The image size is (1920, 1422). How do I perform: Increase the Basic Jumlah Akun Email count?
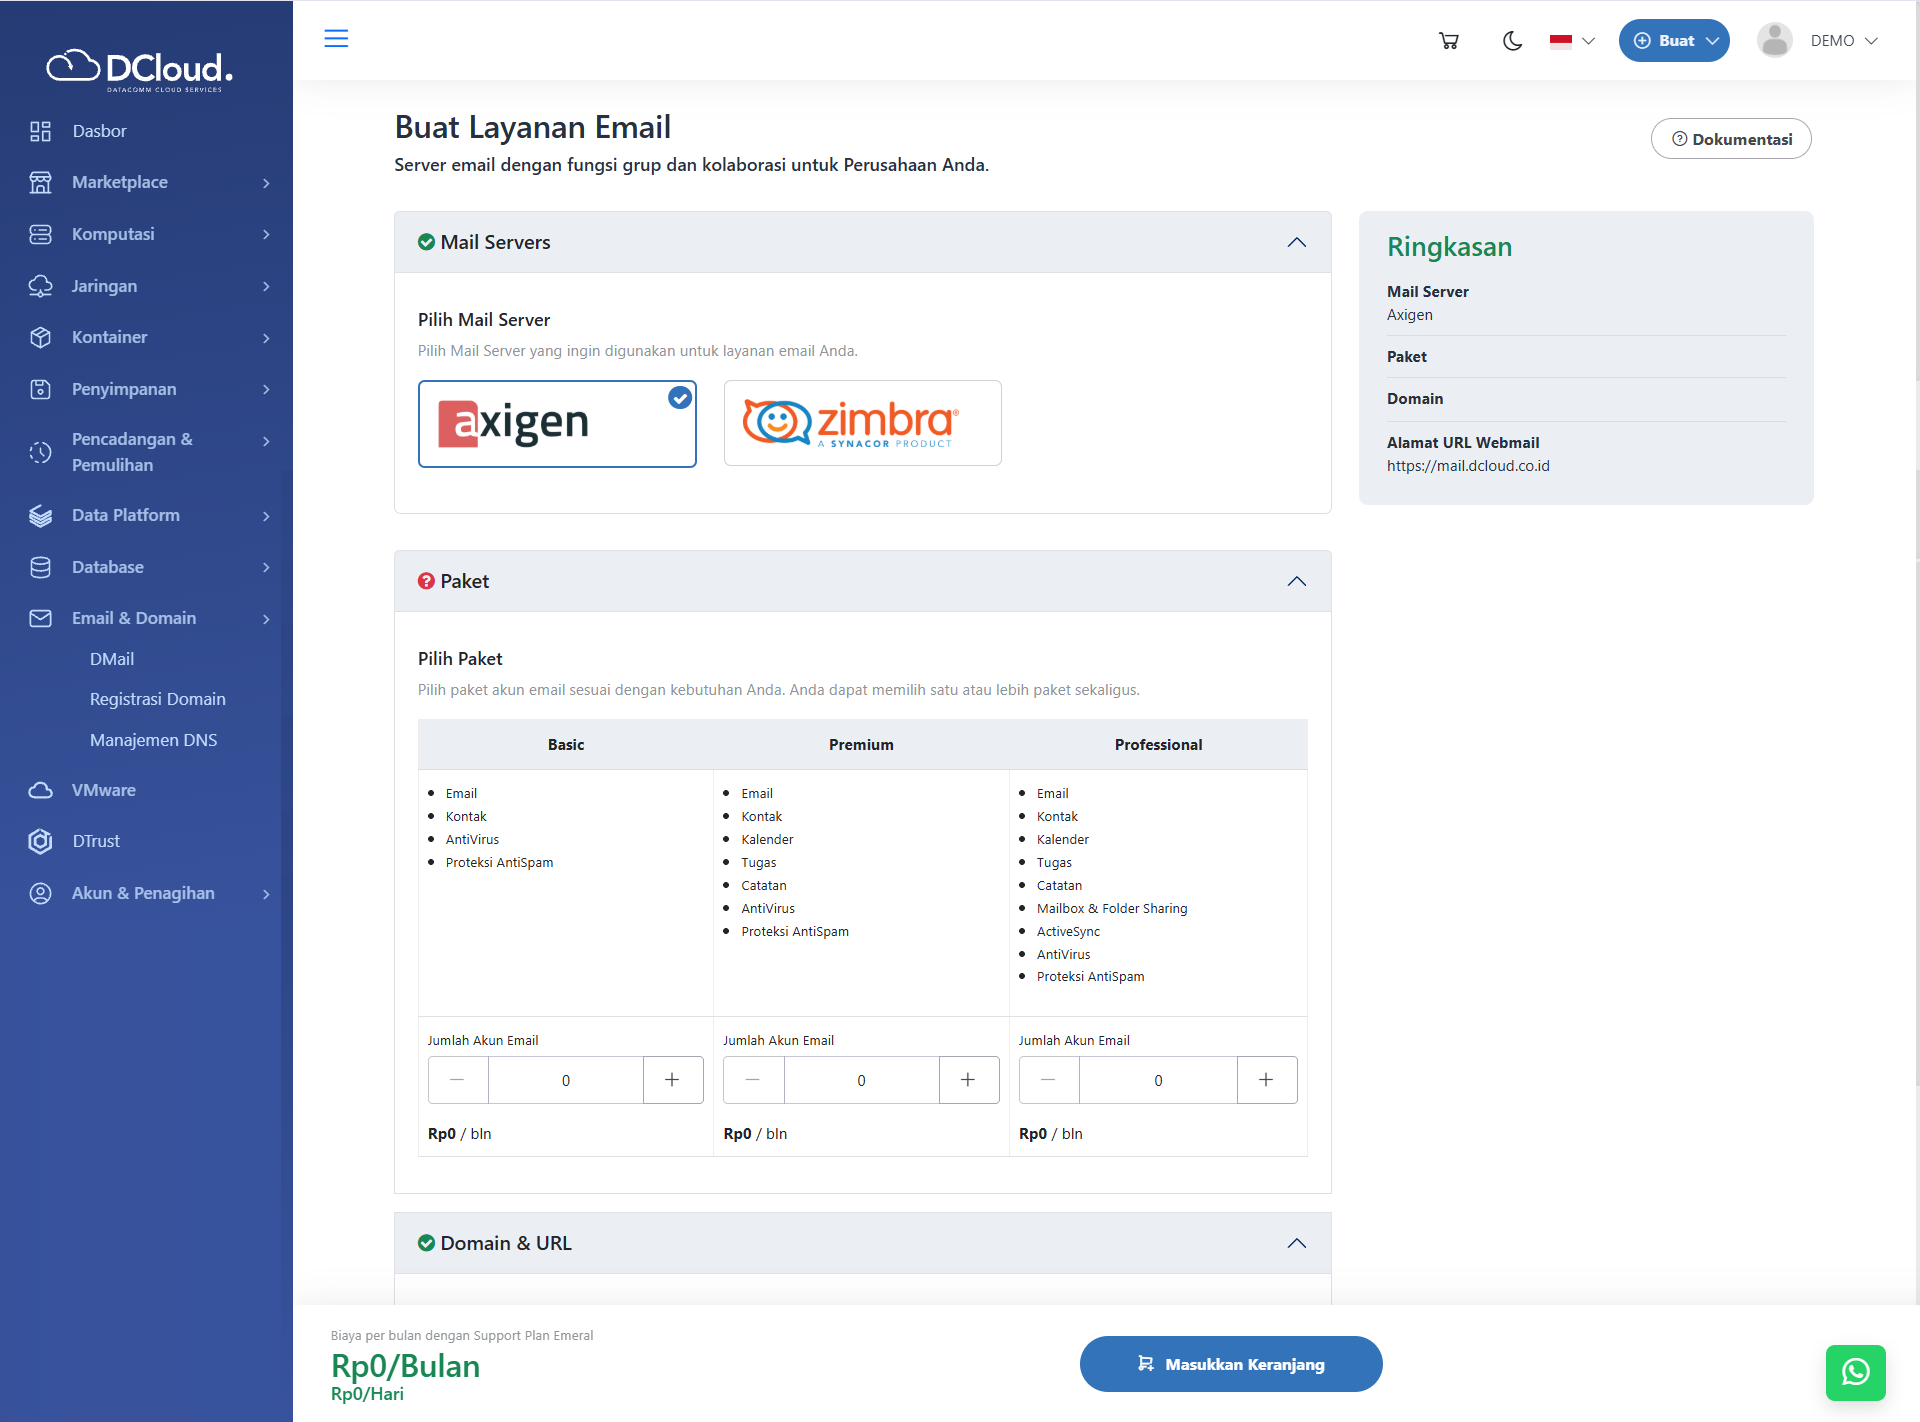tap(672, 1080)
